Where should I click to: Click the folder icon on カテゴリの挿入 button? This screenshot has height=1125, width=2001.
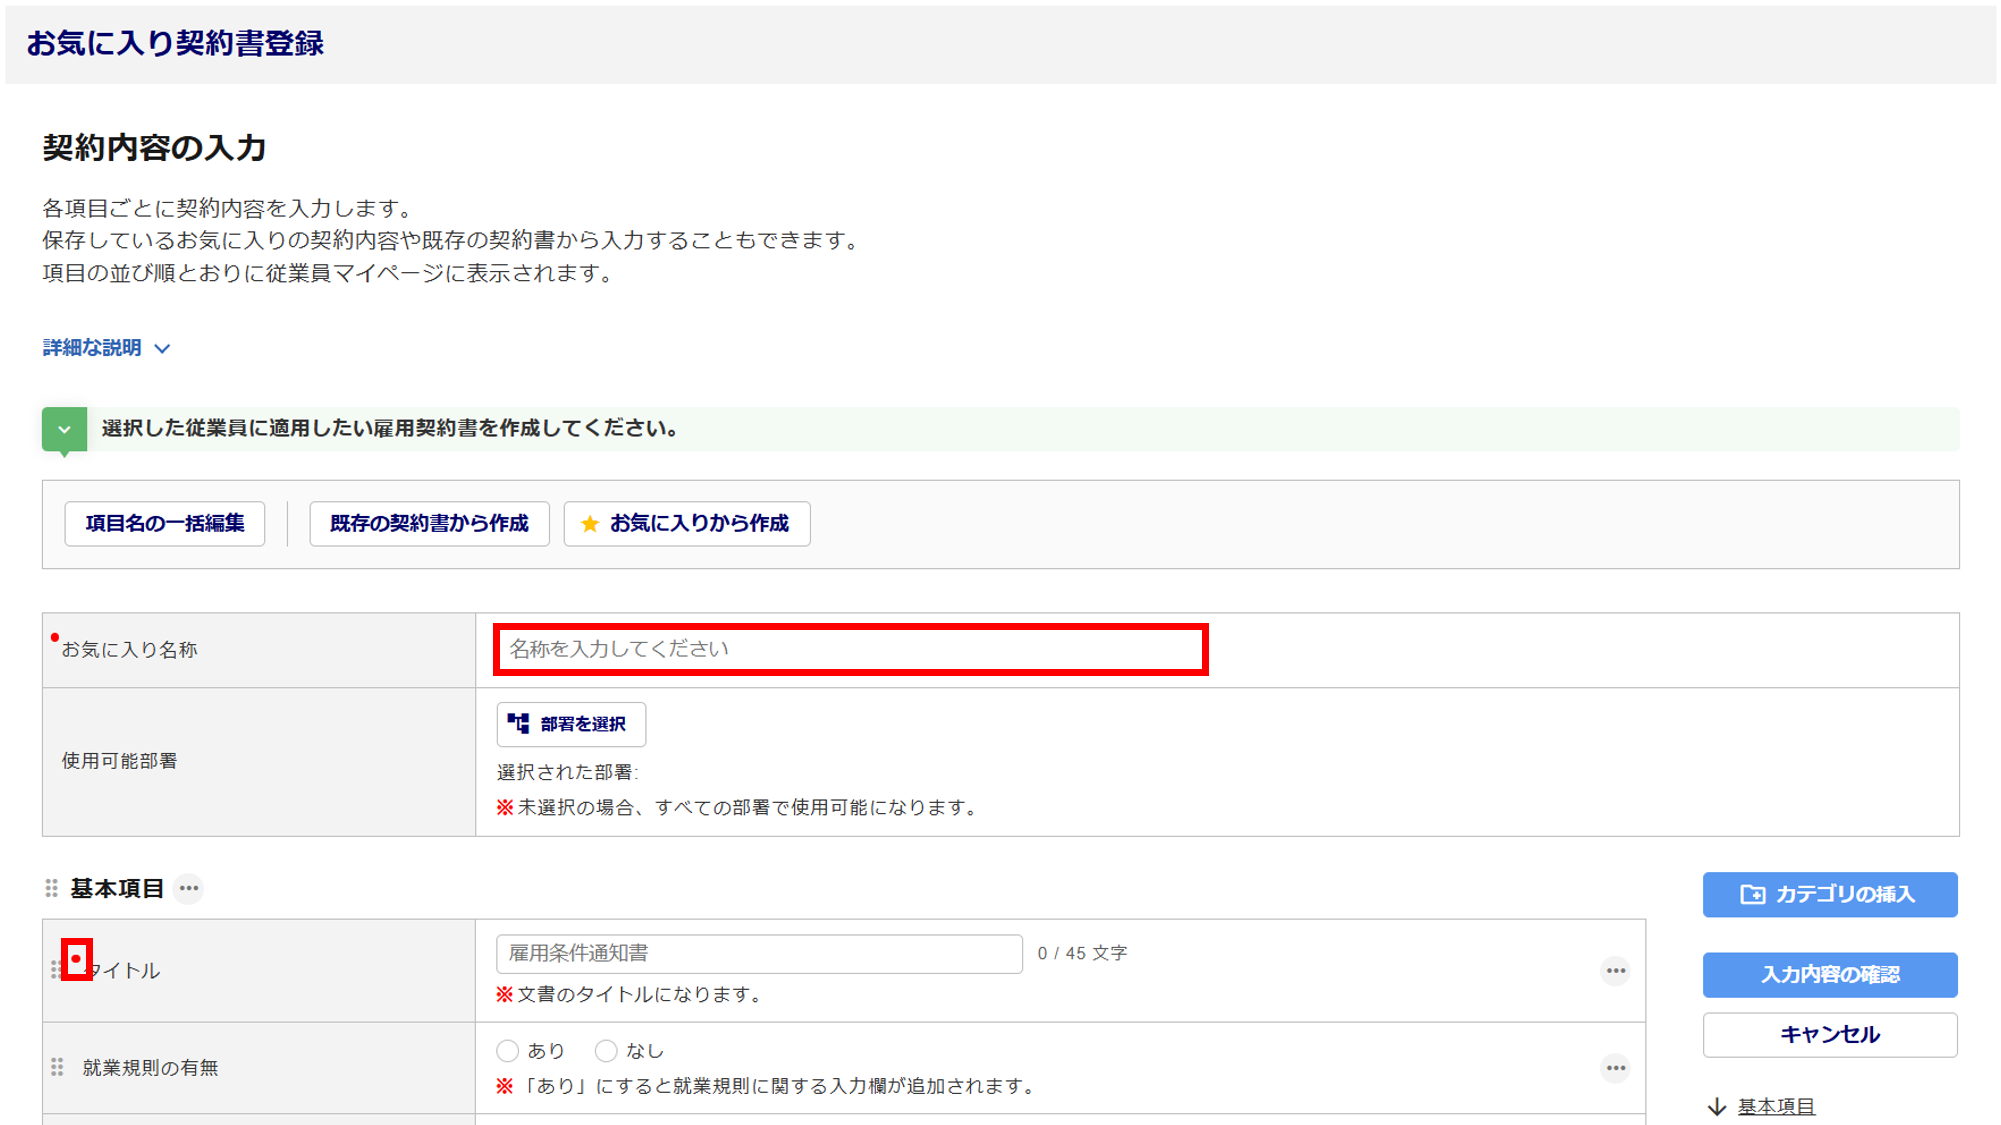[x=1752, y=894]
